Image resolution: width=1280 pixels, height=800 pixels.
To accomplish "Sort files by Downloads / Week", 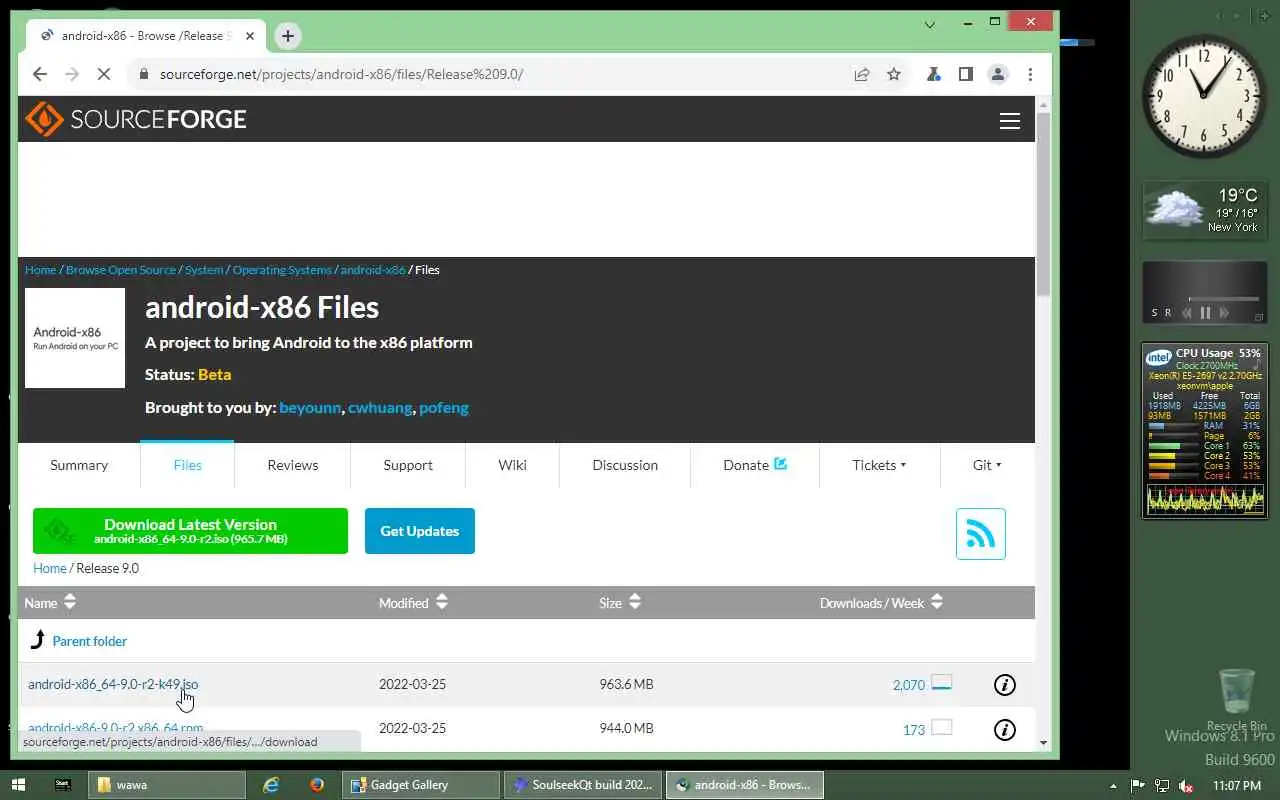I will [x=881, y=603].
